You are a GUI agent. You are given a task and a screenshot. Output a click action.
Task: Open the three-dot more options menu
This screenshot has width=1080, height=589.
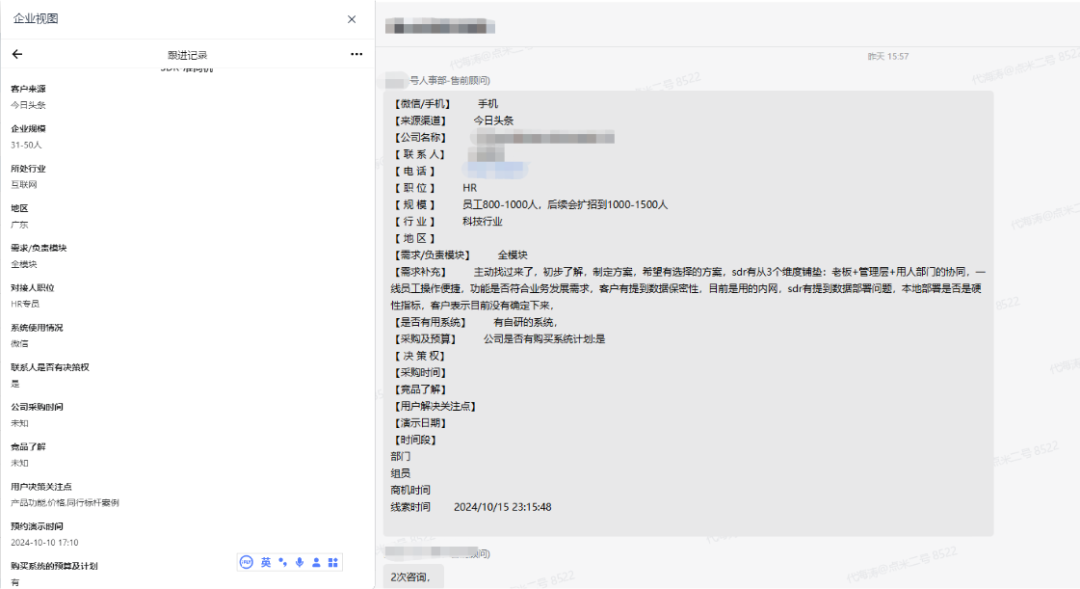tap(356, 54)
